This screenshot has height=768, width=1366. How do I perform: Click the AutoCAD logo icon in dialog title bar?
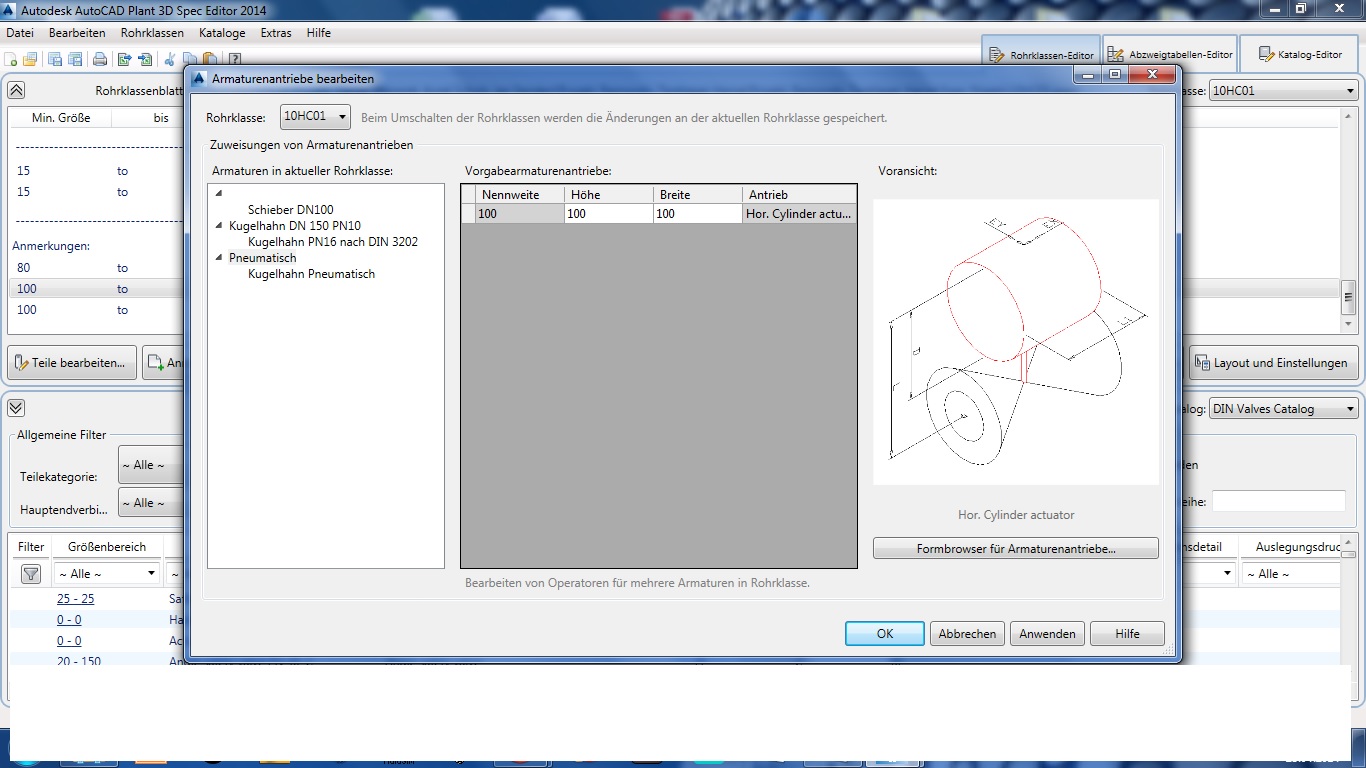pyautogui.click(x=199, y=78)
